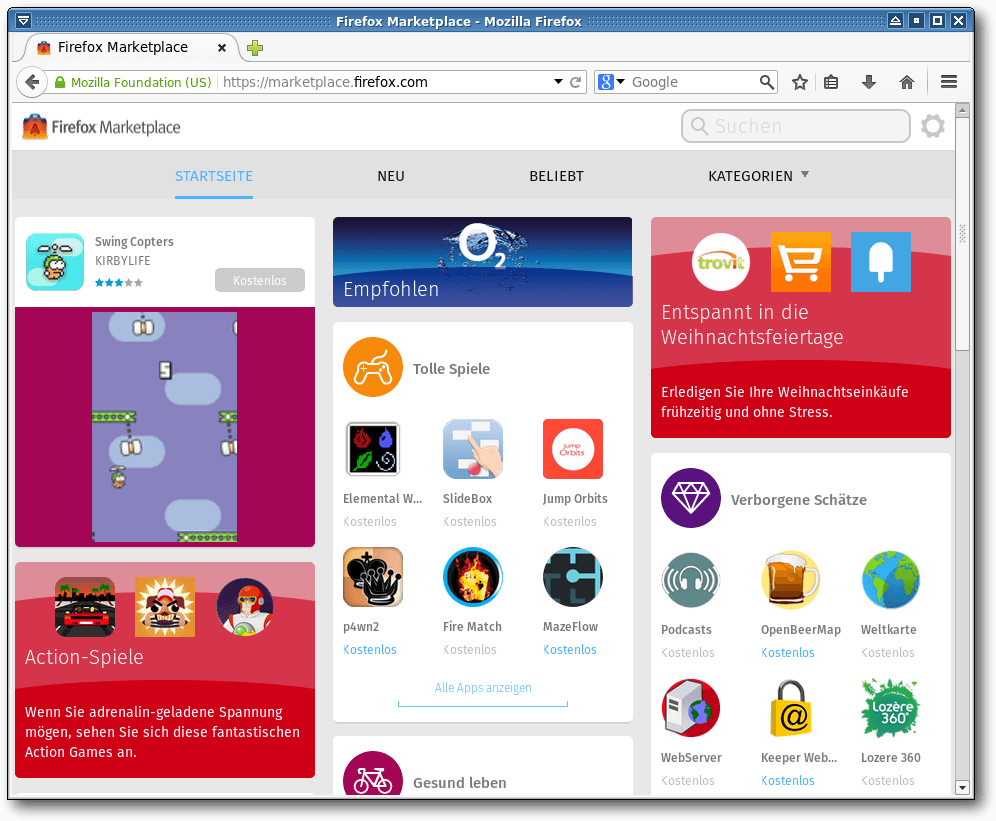Click the page scrollbar up arrow
Screen dimensions: 996x821
tap(962, 110)
